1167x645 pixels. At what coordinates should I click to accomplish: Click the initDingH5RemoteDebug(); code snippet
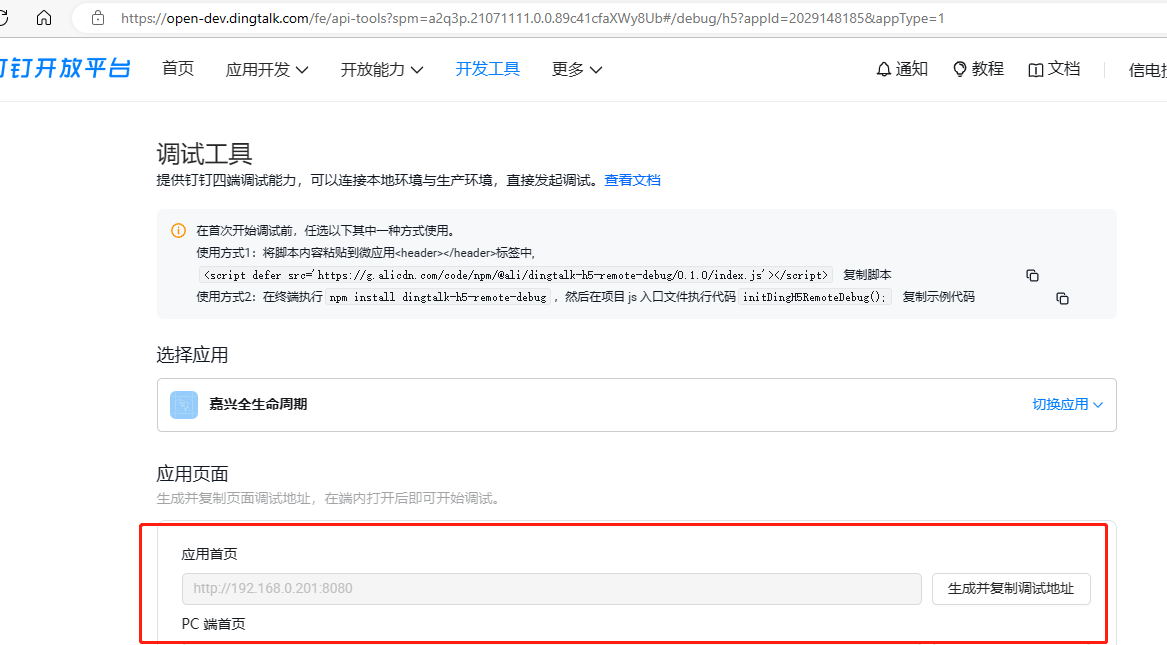coord(814,297)
